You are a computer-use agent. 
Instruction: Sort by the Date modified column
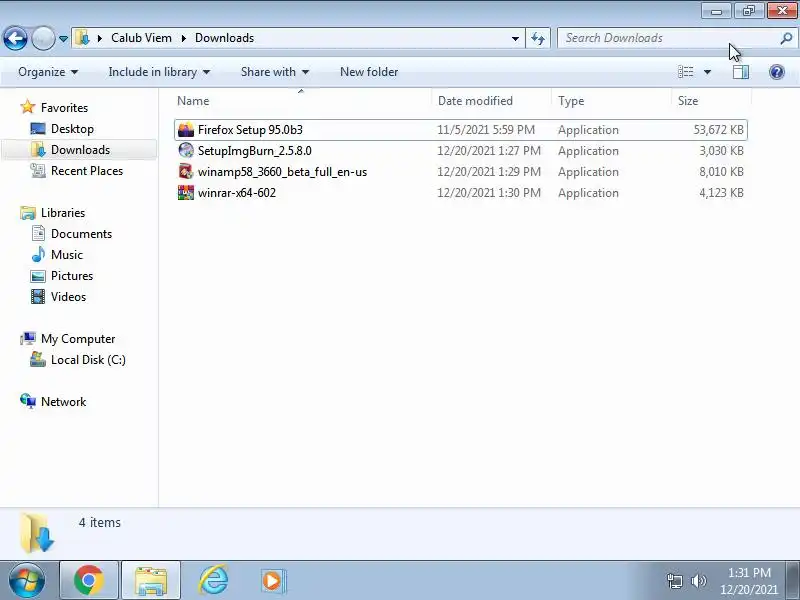coord(491,101)
